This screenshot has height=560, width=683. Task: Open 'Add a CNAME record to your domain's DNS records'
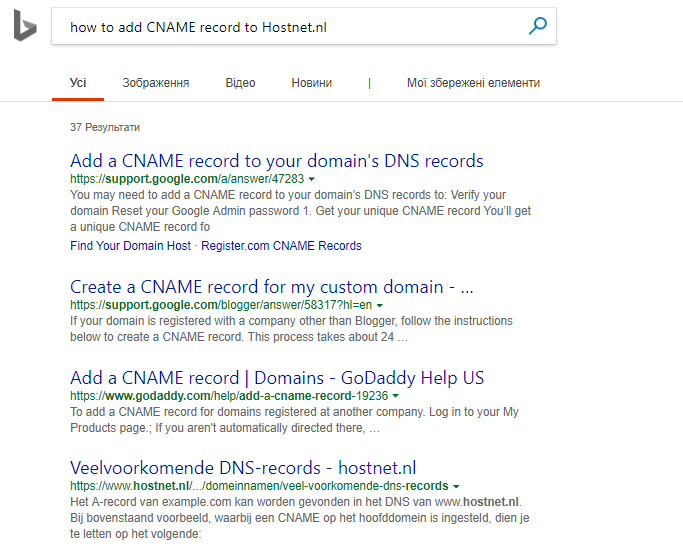click(277, 161)
